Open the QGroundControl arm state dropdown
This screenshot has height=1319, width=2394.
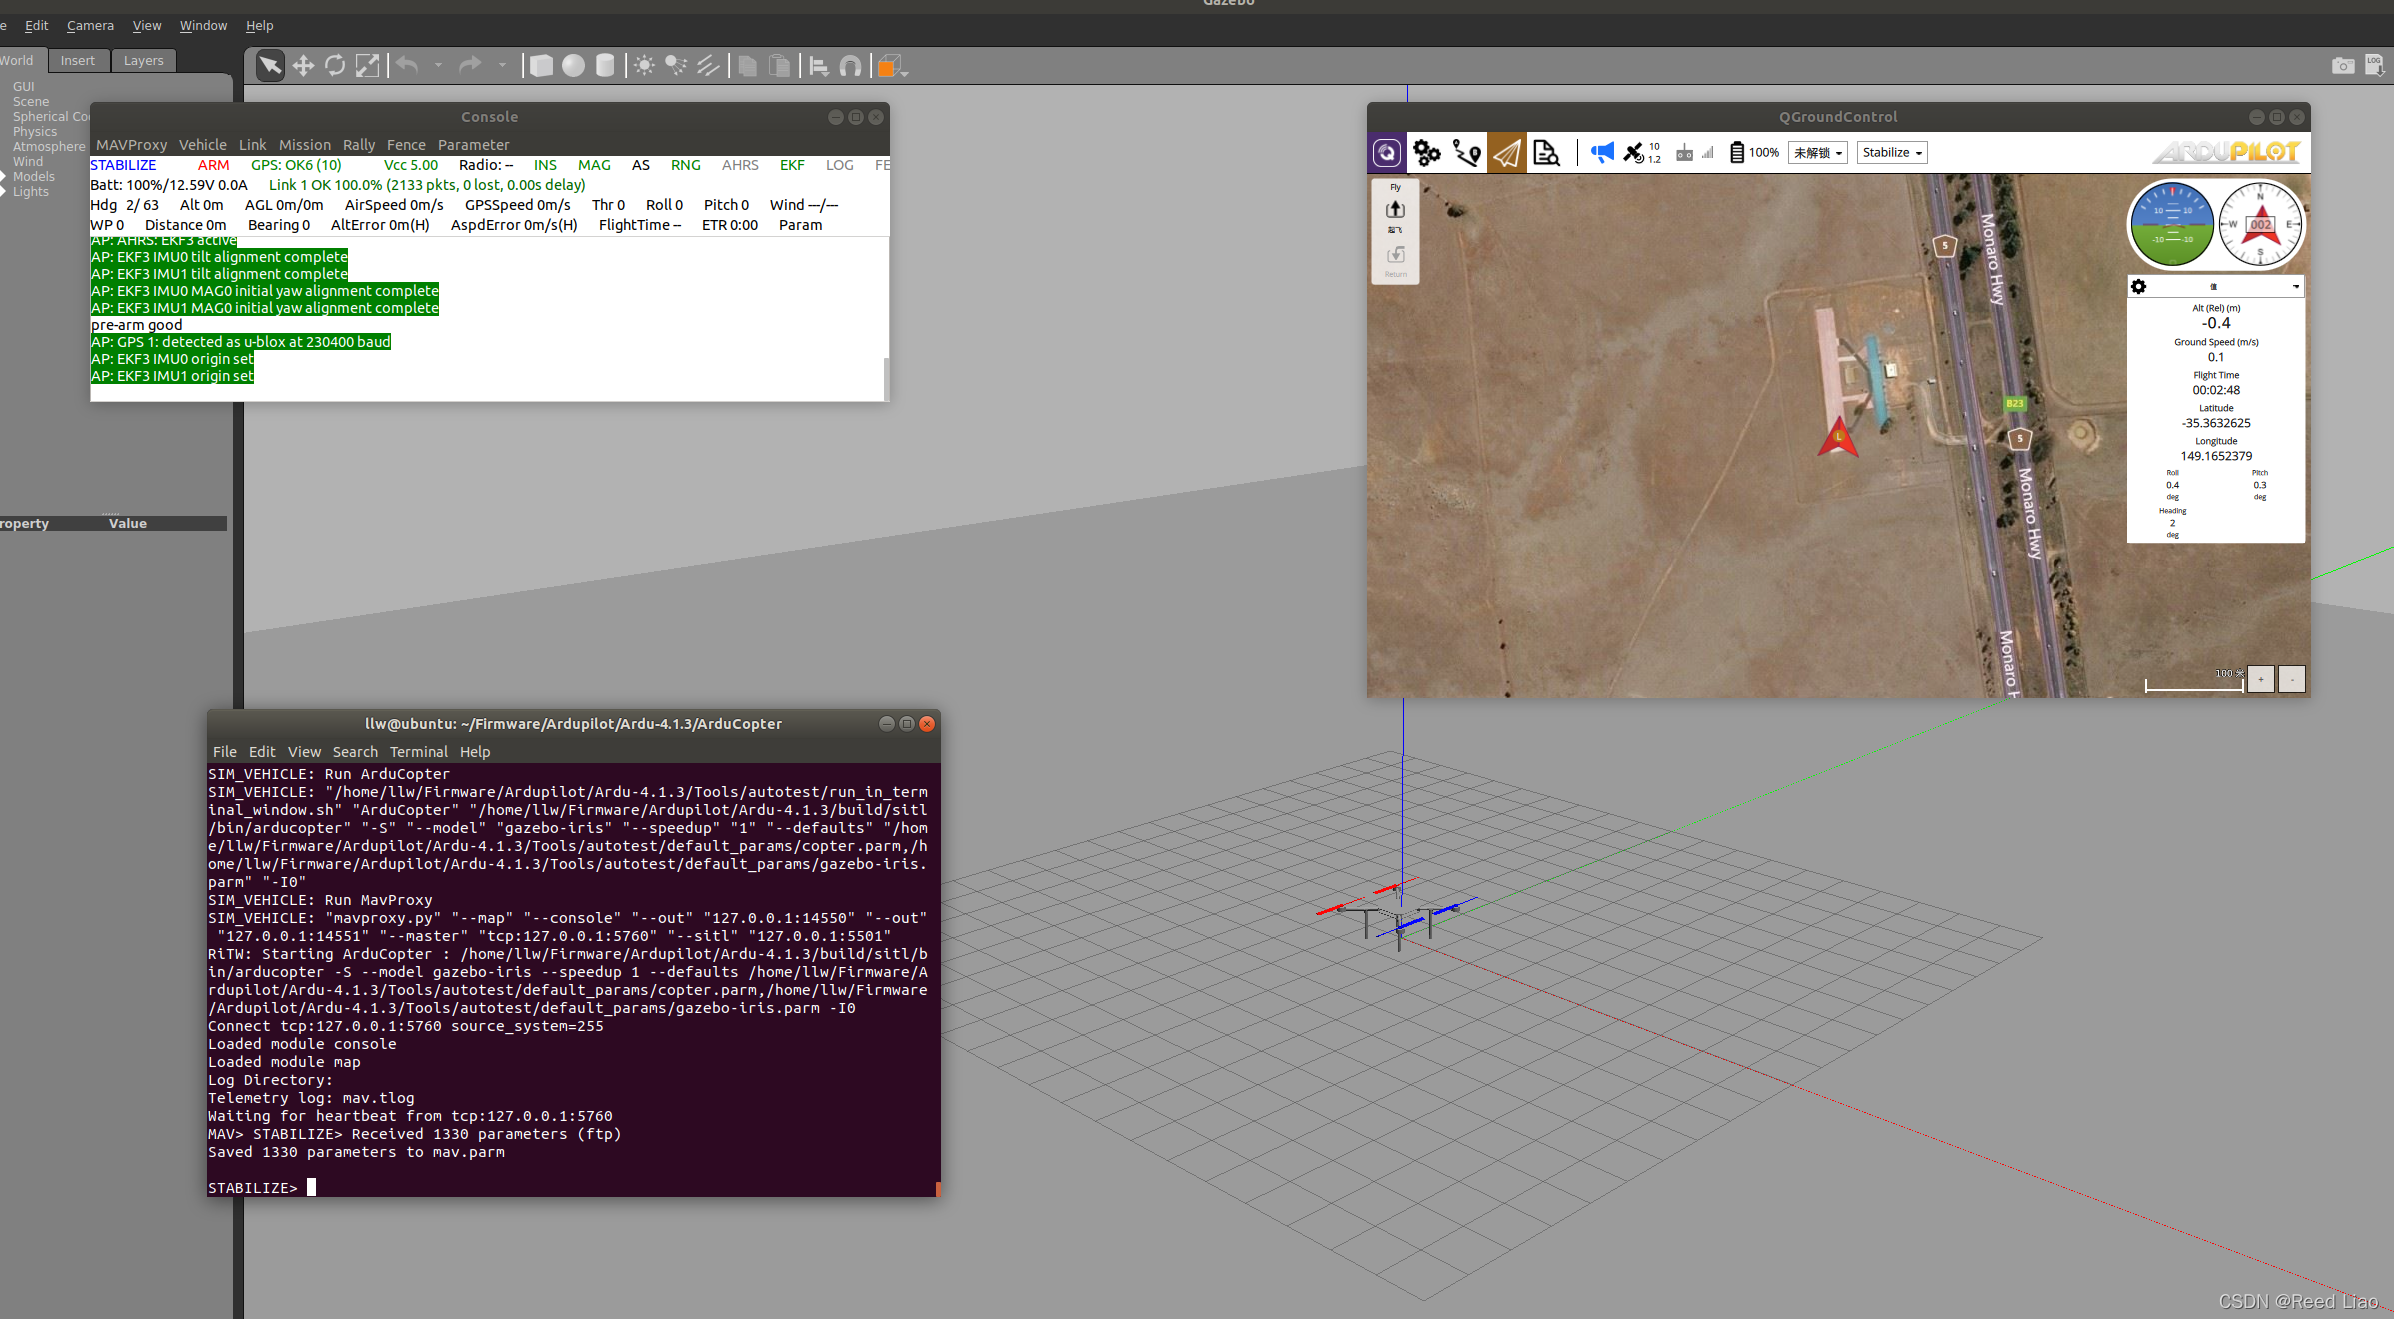(1819, 153)
